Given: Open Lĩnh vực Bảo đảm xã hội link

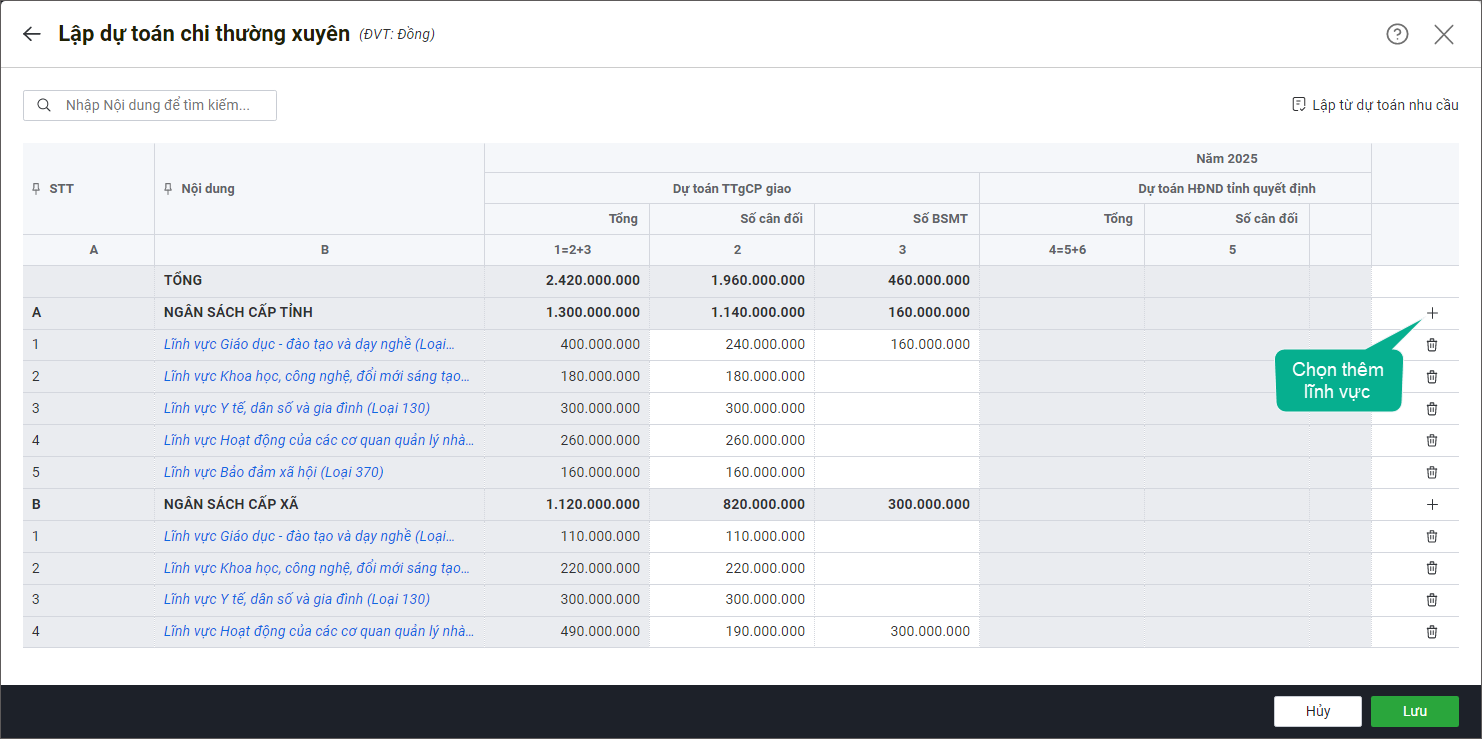Looking at the screenshot, I should 273,472.
